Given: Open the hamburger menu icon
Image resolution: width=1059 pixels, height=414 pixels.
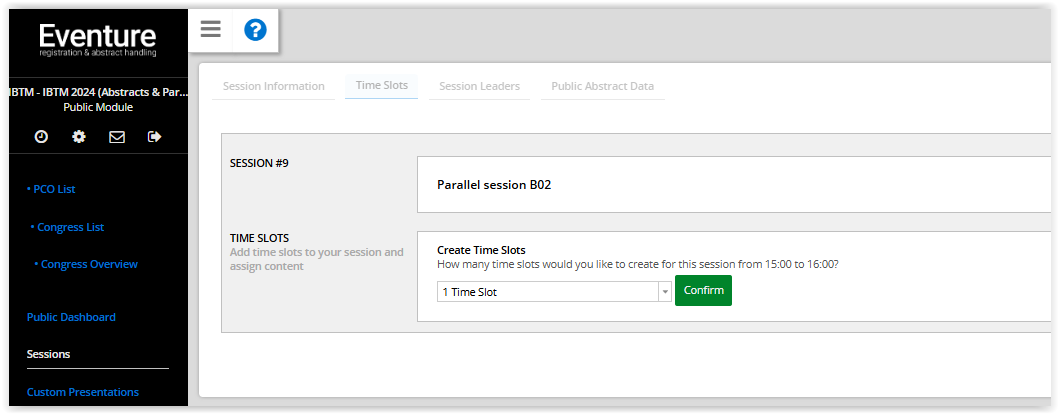Looking at the screenshot, I should click(x=211, y=29).
